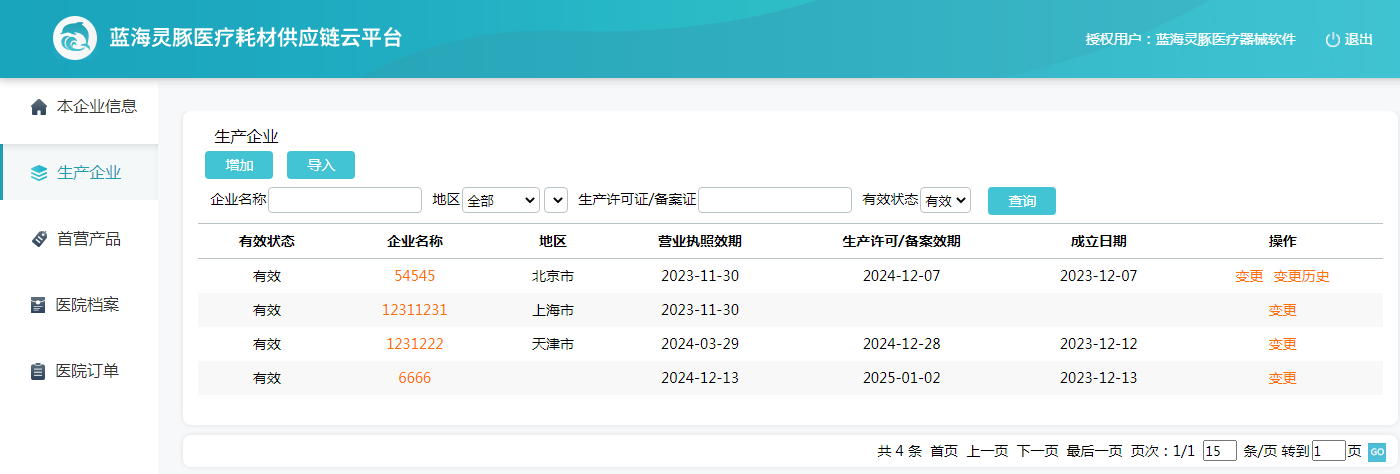Click the 导入 button
The image size is (1400, 474).
321,165
